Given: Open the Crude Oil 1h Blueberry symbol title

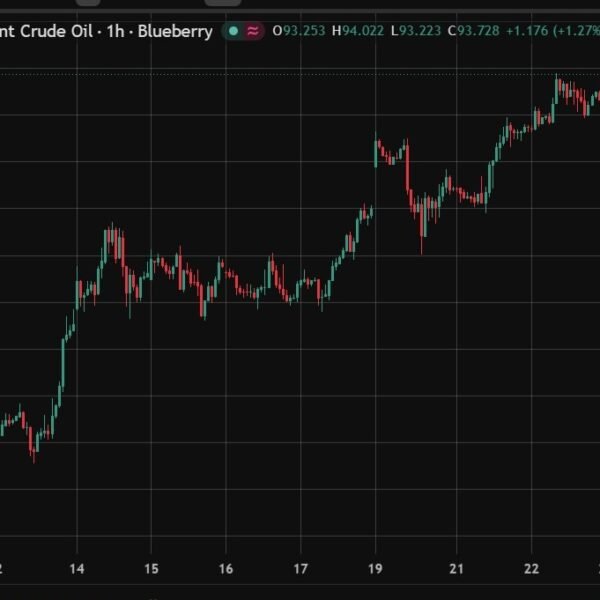Looking at the screenshot, I should (106, 31).
